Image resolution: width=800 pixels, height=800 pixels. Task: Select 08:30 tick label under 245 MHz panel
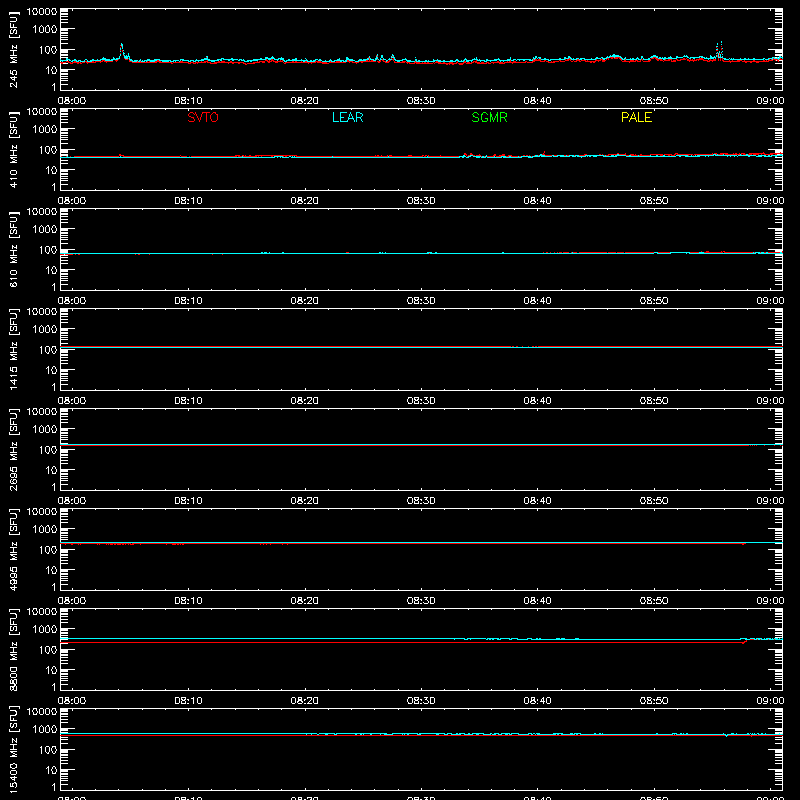(421, 101)
